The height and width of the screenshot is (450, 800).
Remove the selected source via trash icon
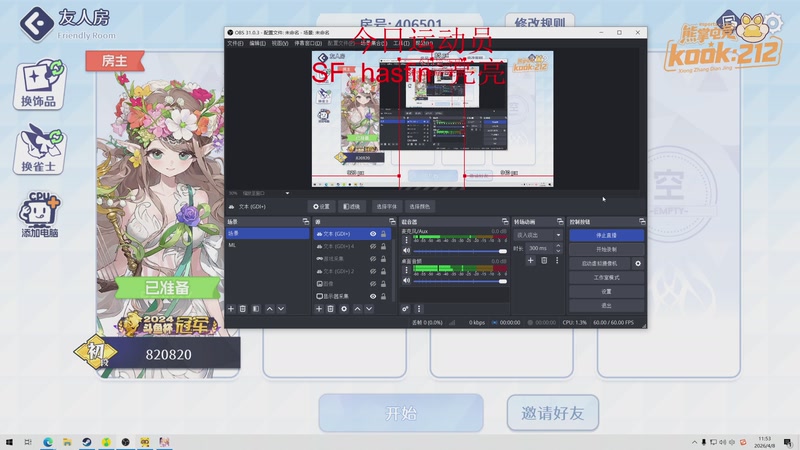point(331,309)
